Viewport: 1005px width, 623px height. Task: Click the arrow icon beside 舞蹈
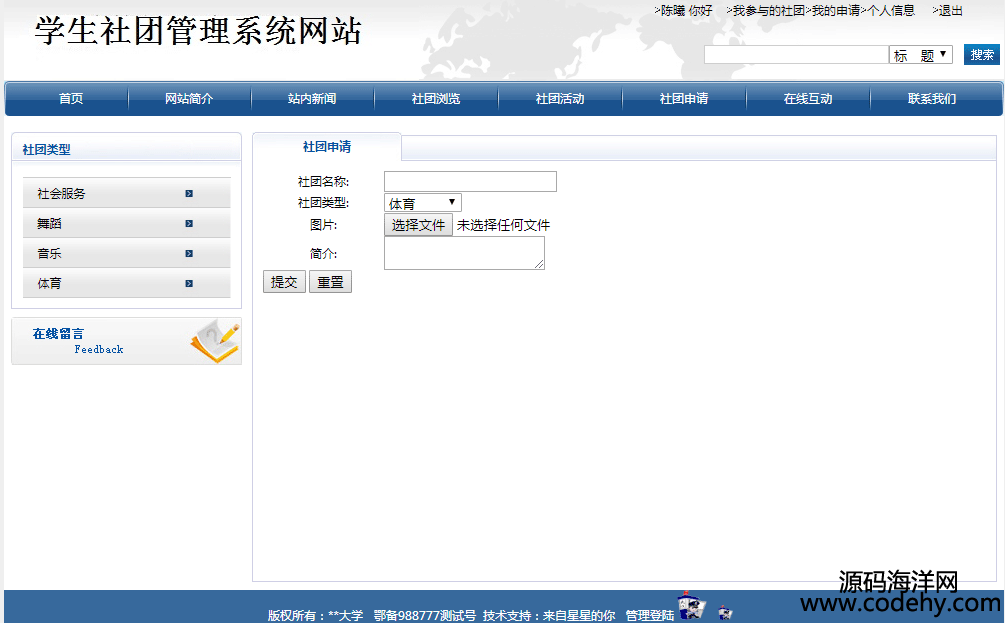click(189, 224)
